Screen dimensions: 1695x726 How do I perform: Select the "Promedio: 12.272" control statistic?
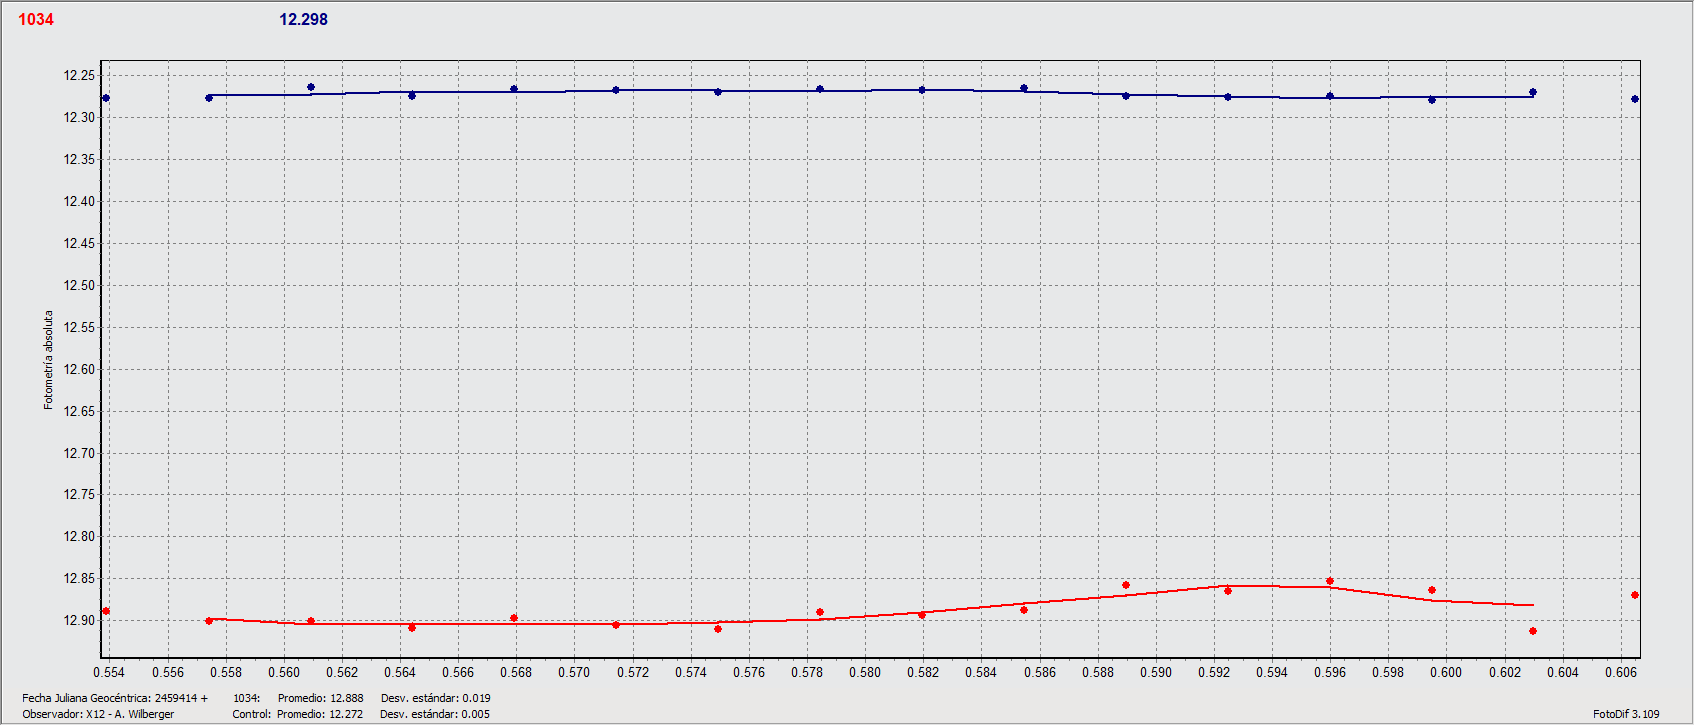(x=320, y=715)
